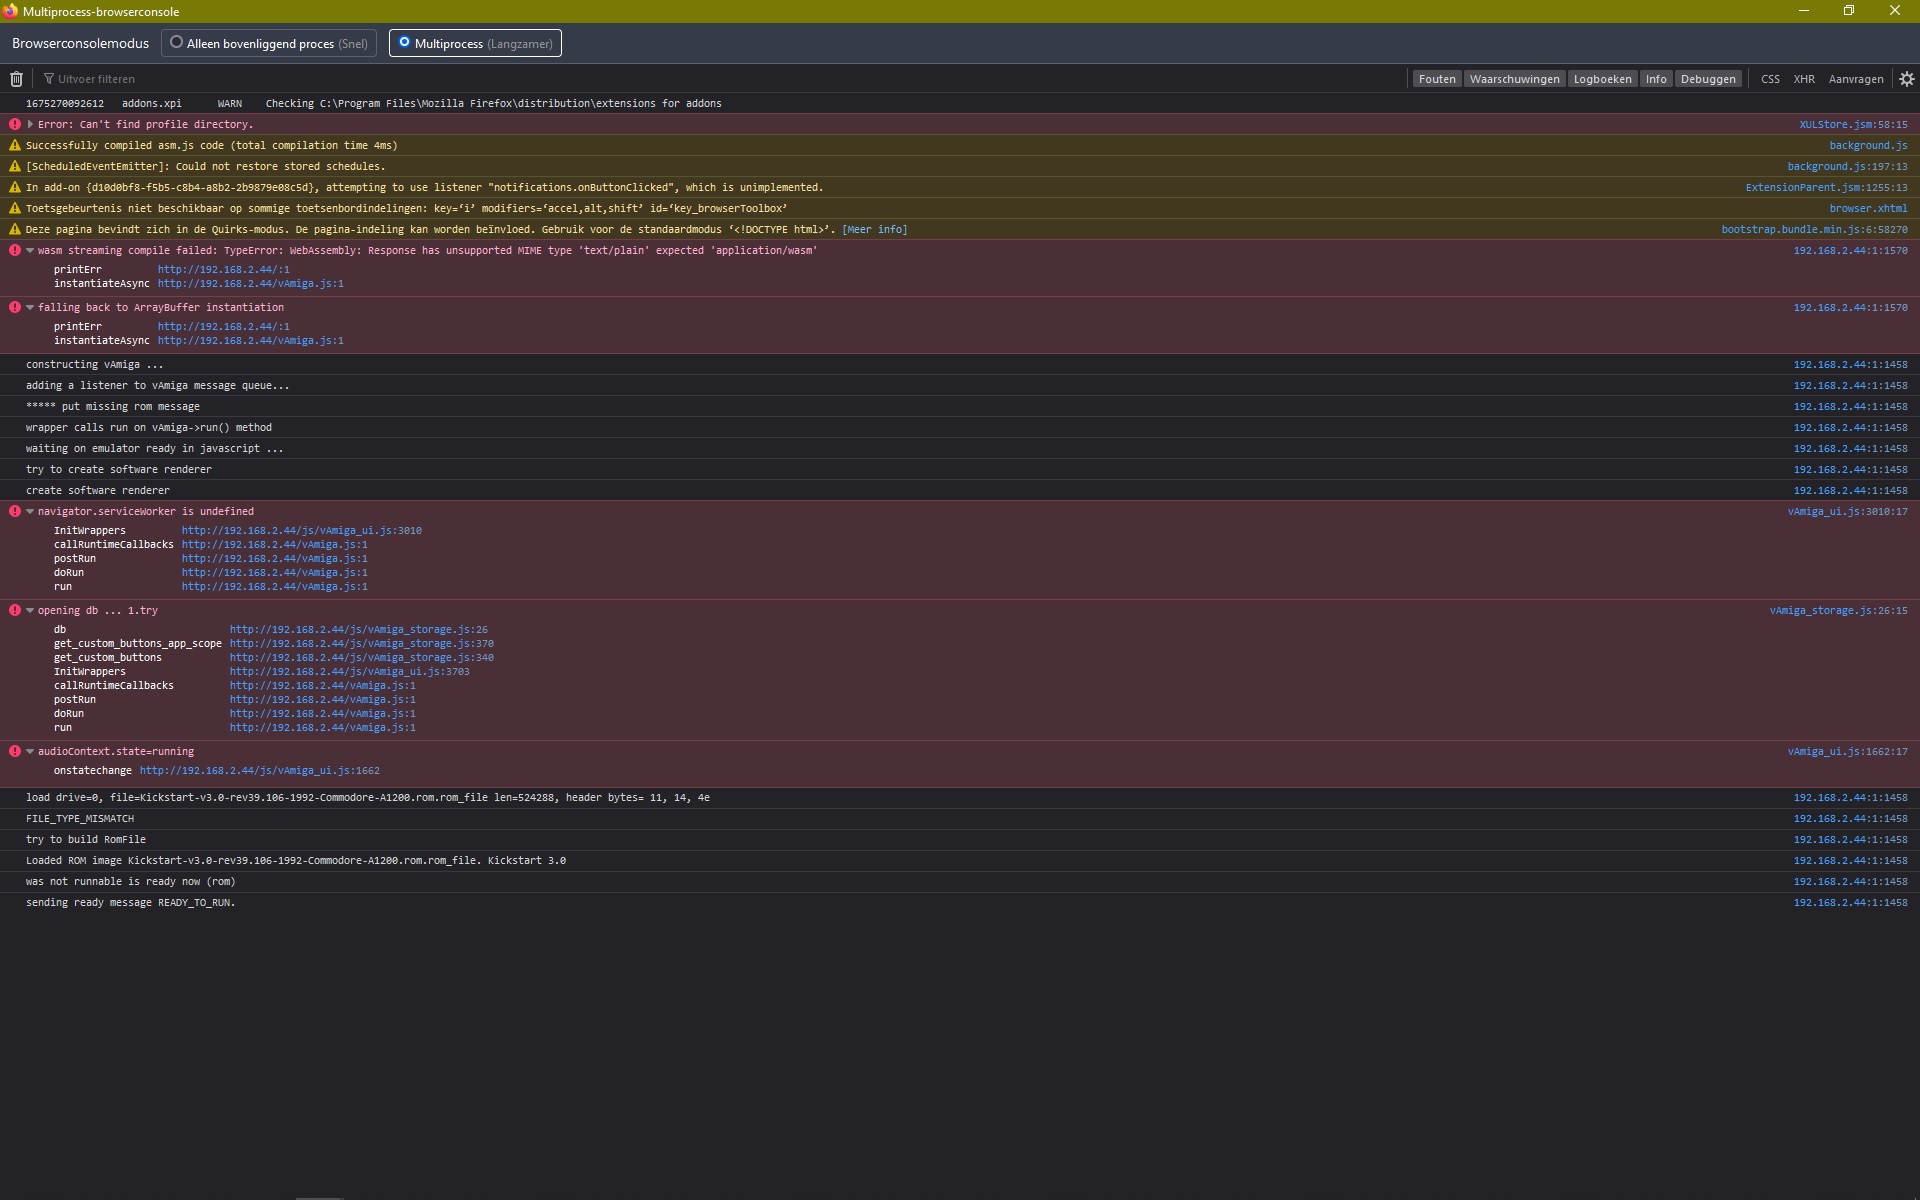The image size is (1920, 1200).
Task: Open InitWrappers vAmiga_ui.js:3010 stack link
Action: [x=301, y=531]
